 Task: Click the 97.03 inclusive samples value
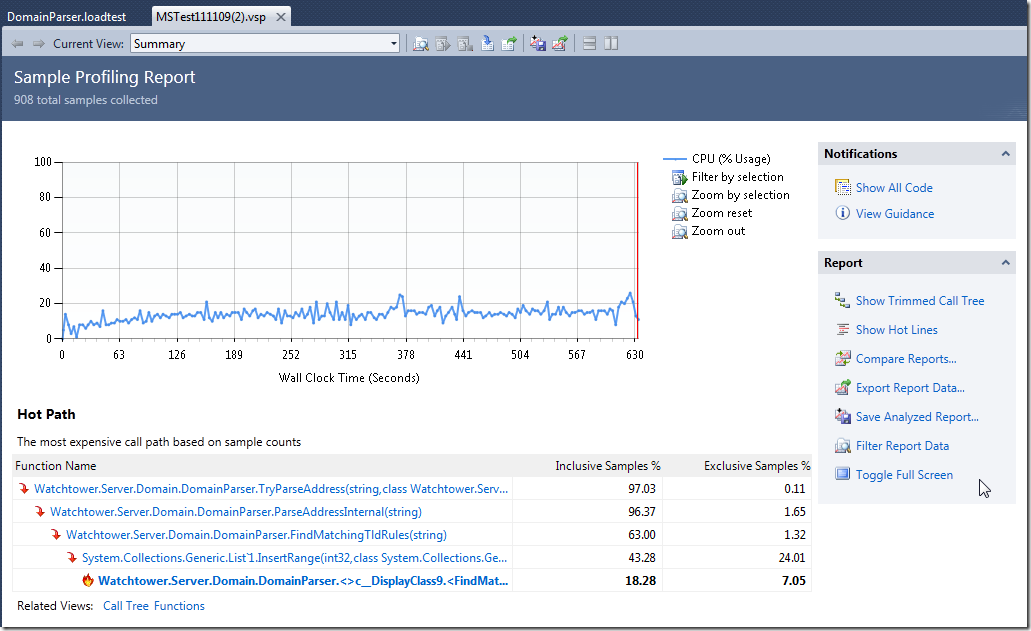tap(642, 489)
